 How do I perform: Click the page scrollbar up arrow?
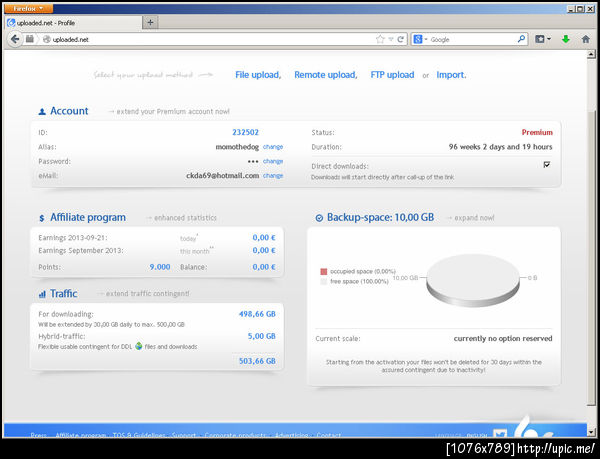click(x=591, y=54)
